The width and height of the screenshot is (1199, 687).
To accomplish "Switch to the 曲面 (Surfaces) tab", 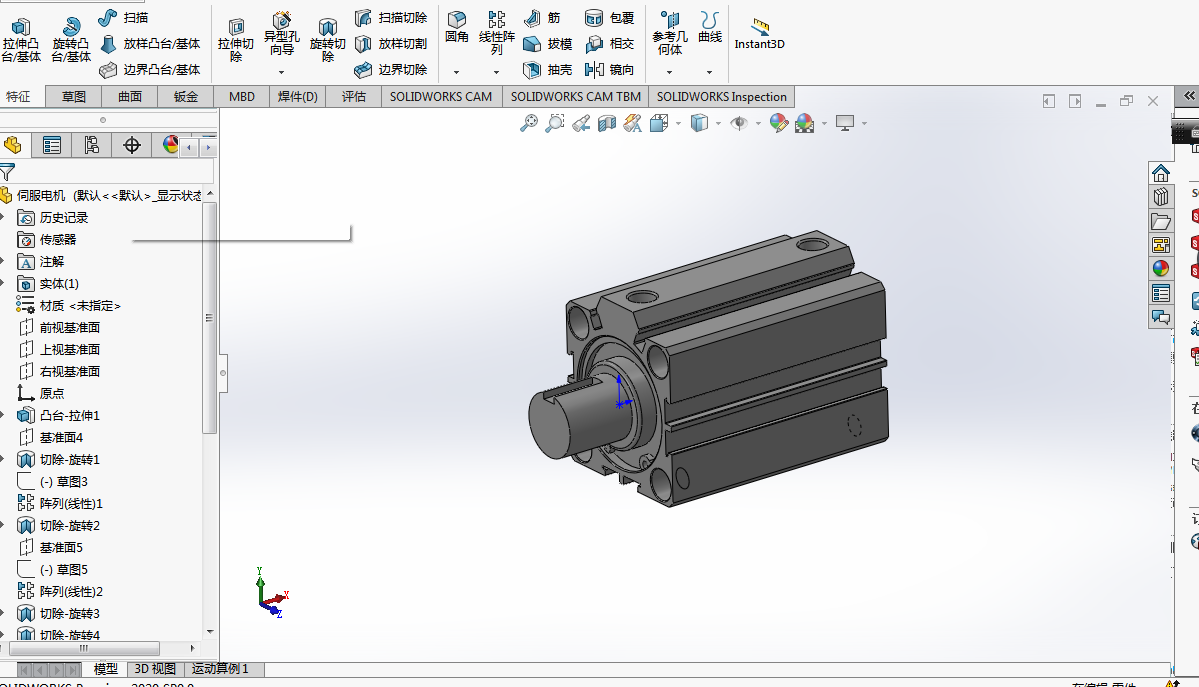I will click(130, 96).
